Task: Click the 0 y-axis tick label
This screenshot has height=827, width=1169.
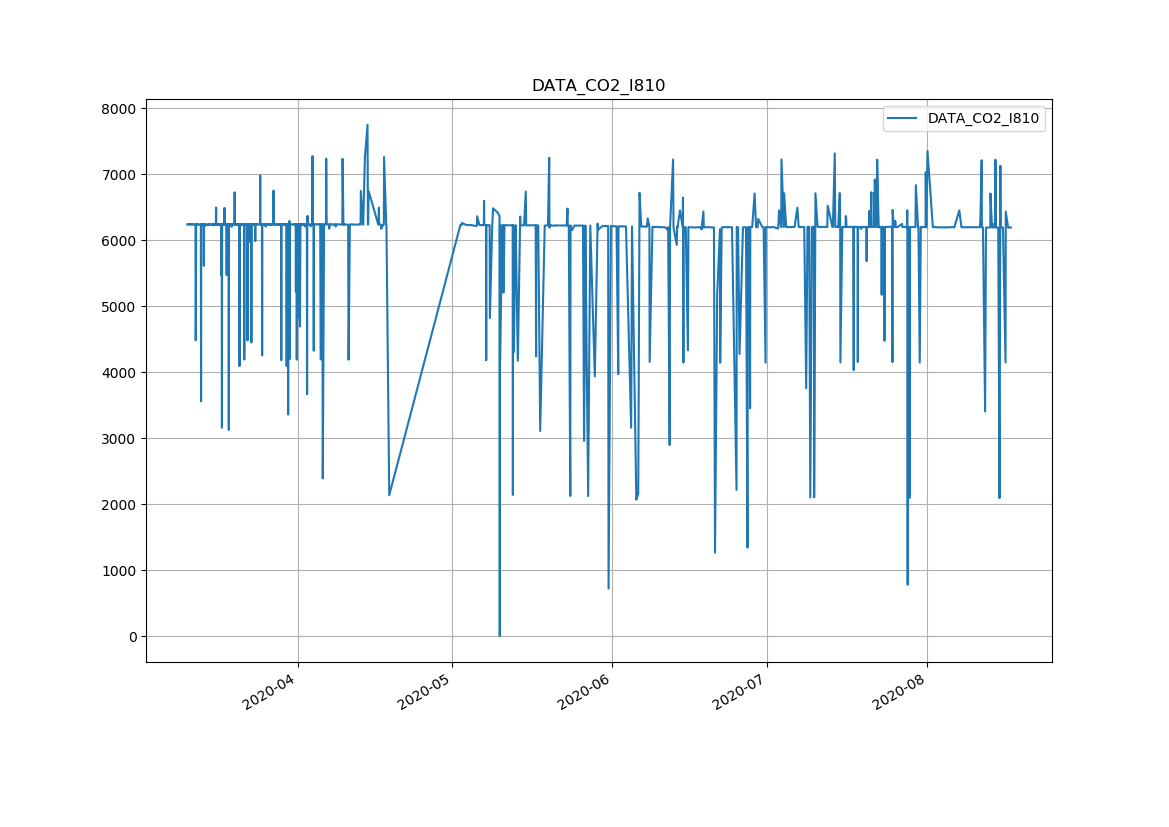Action: pos(133,637)
